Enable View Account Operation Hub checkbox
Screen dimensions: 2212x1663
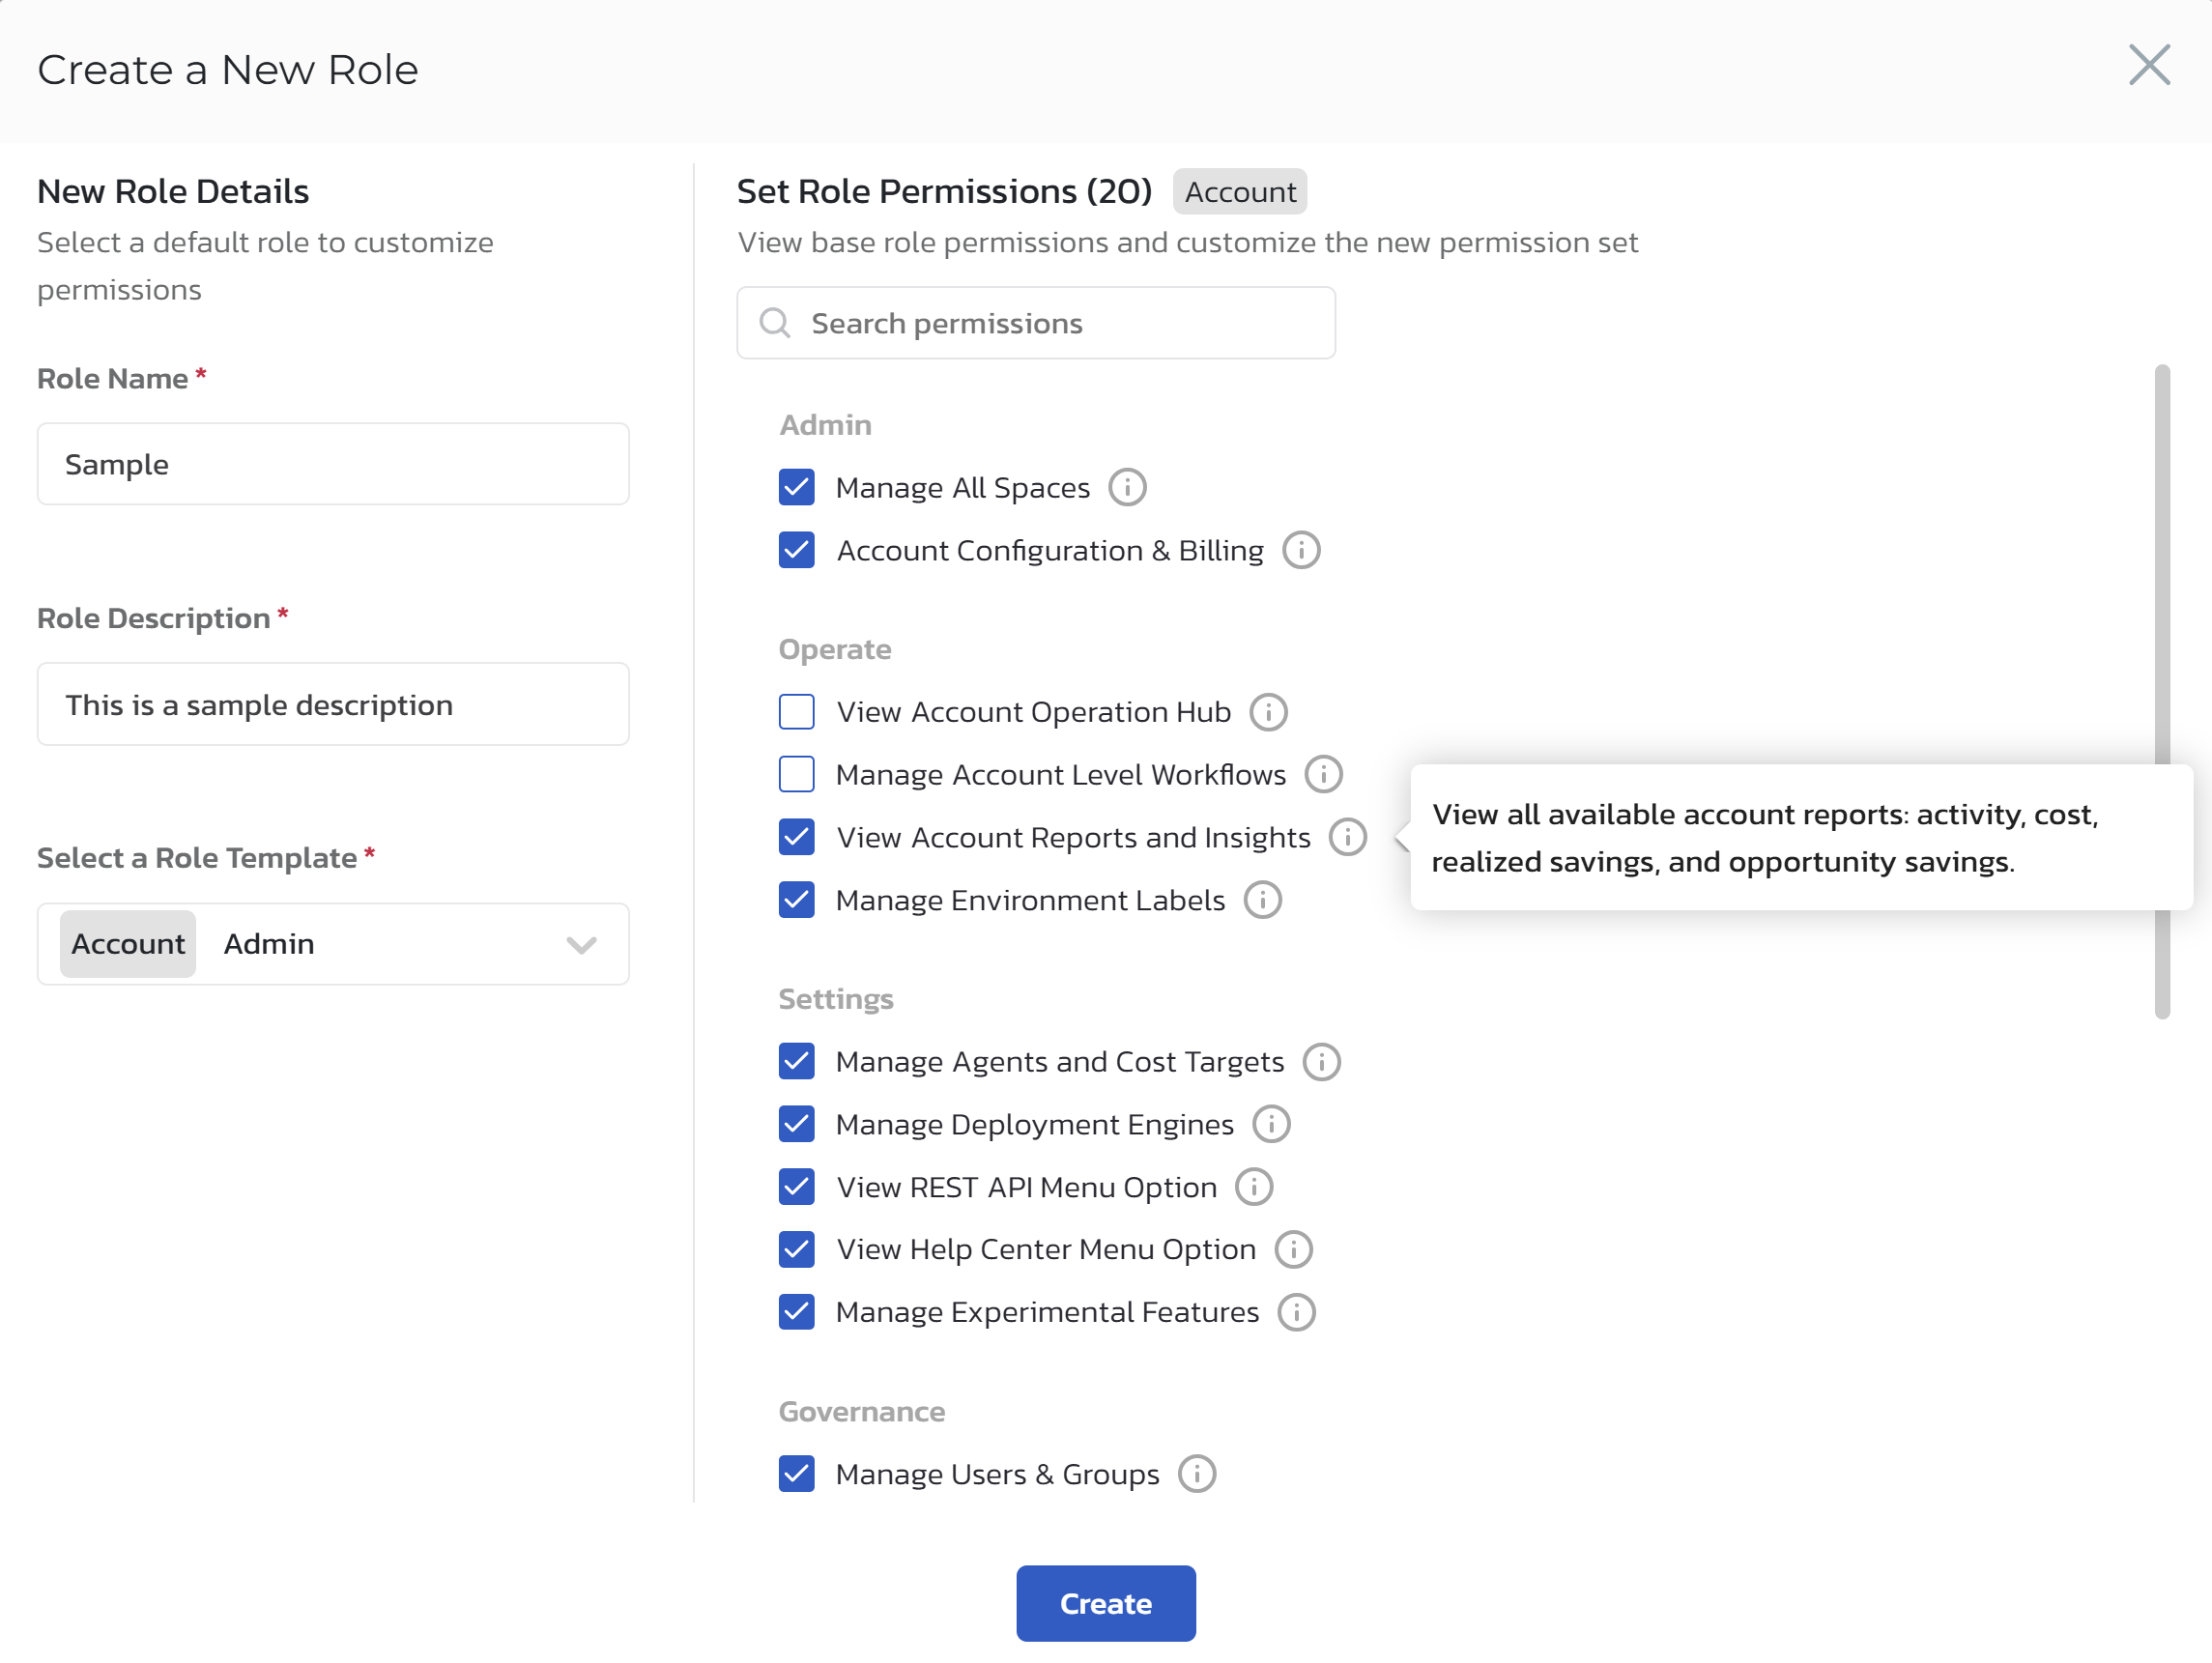797,713
